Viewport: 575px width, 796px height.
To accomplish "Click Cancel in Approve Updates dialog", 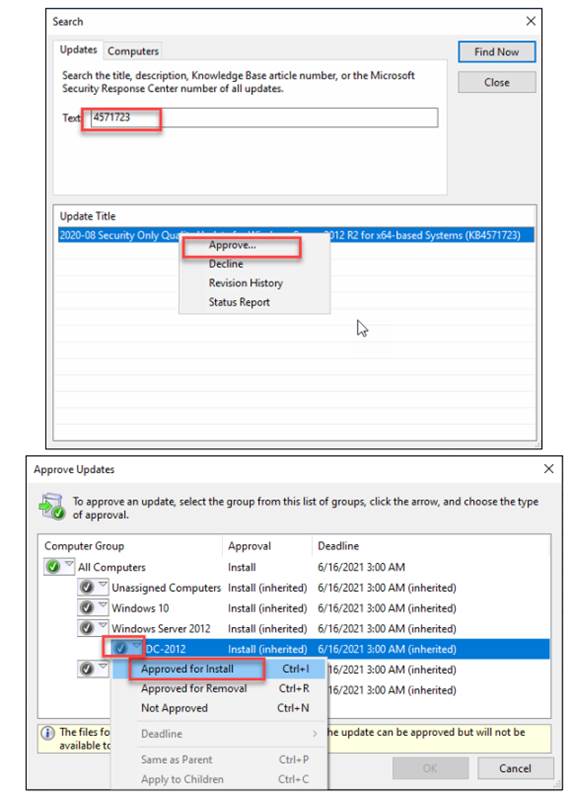I will point(515,768).
